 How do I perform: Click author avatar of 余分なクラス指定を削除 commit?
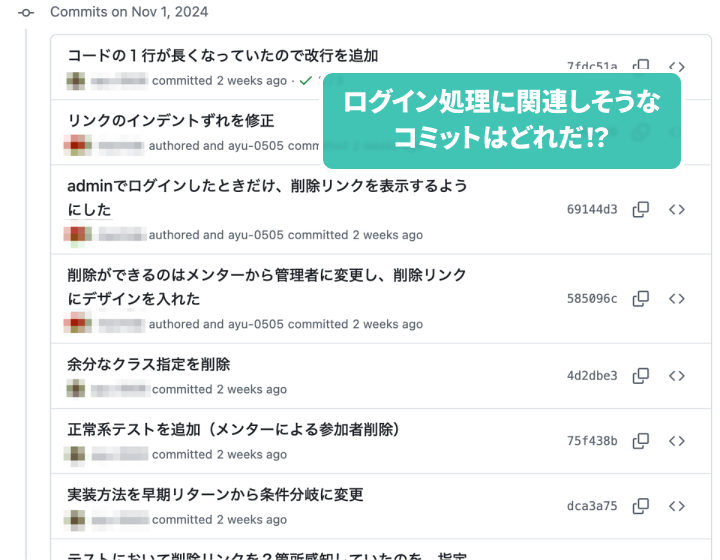76,389
